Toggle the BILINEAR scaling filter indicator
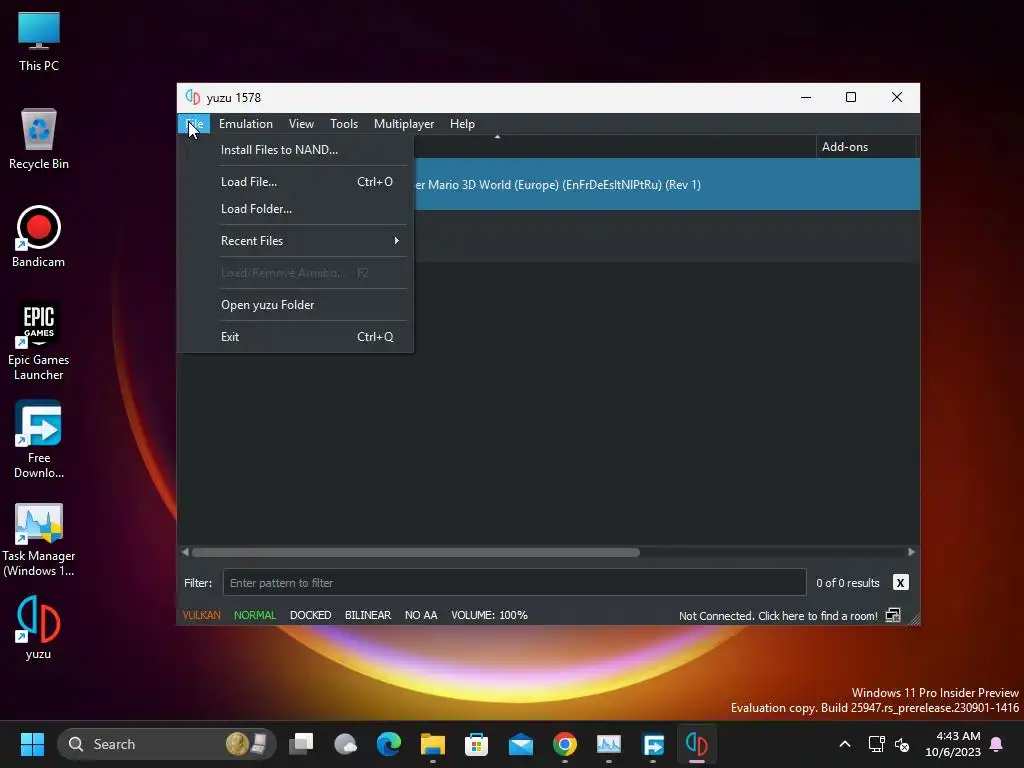Screen dimensions: 1024x768 pyautogui.click(x=368, y=615)
